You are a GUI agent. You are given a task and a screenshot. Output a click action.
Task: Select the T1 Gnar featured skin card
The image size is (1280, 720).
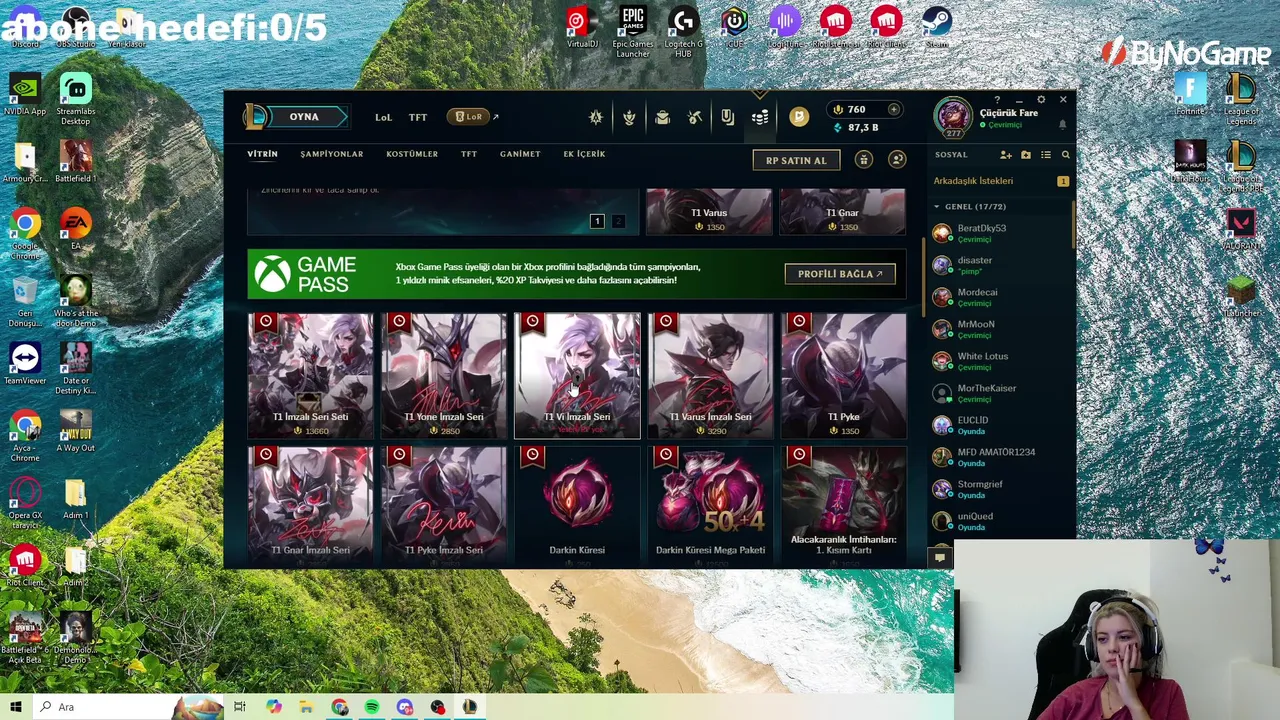pyautogui.click(x=842, y=212)
